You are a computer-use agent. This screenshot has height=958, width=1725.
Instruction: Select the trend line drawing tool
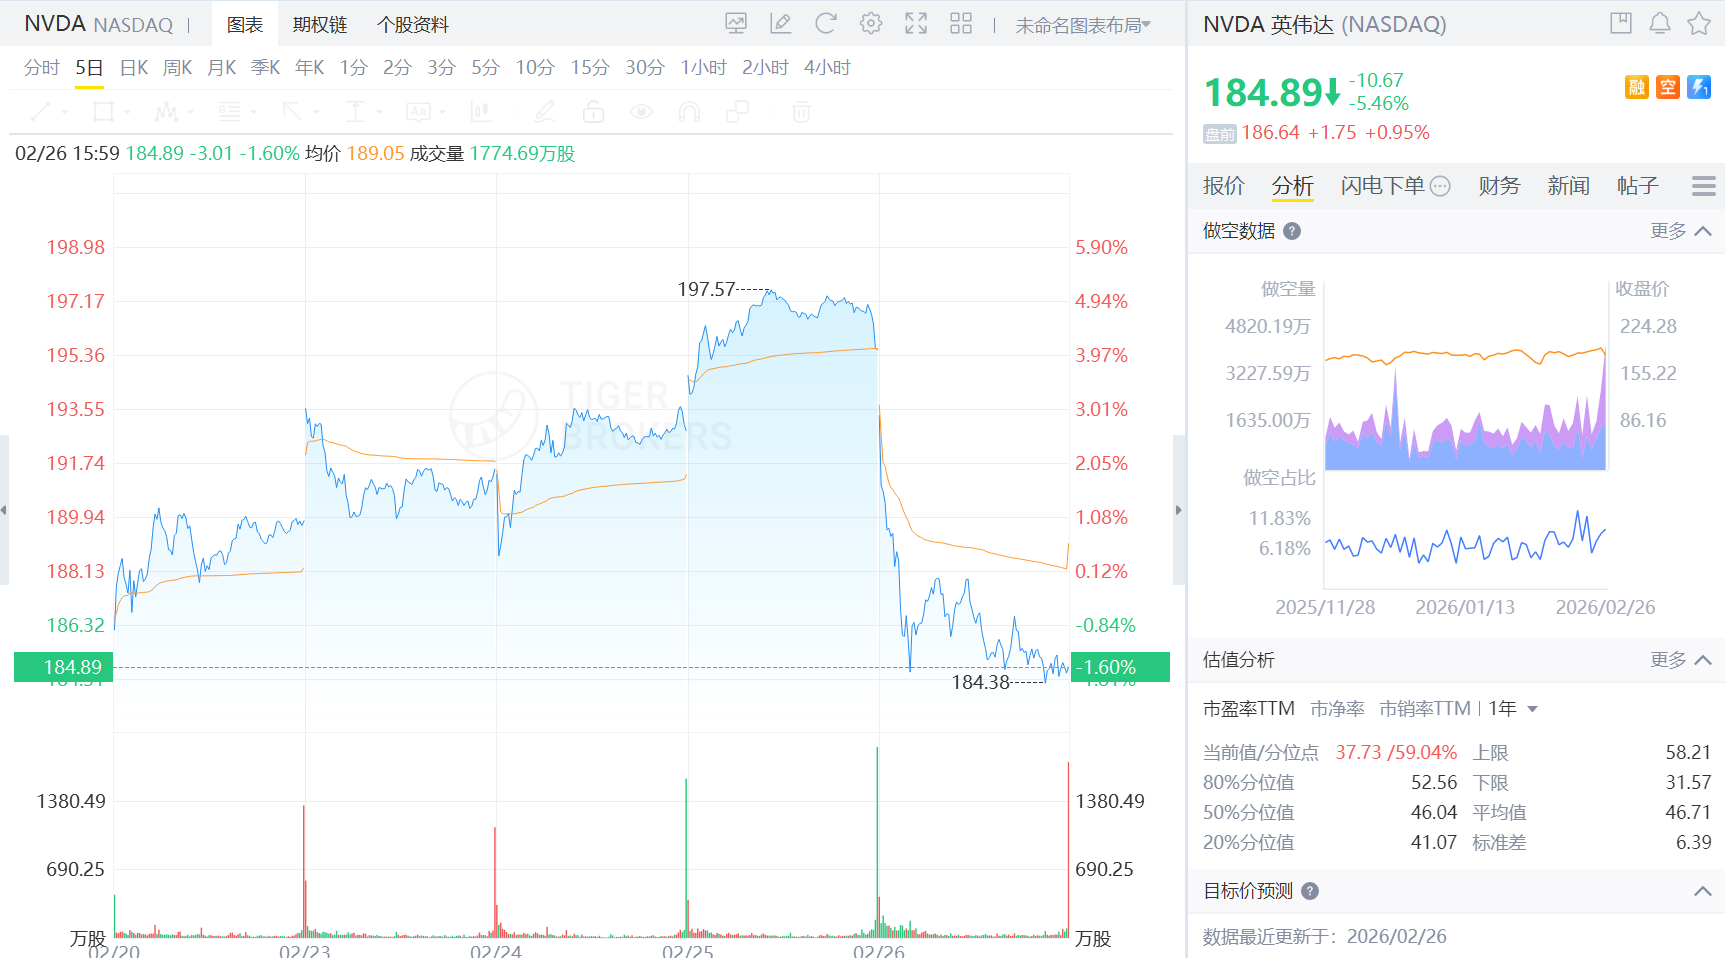tap(42, 111)
